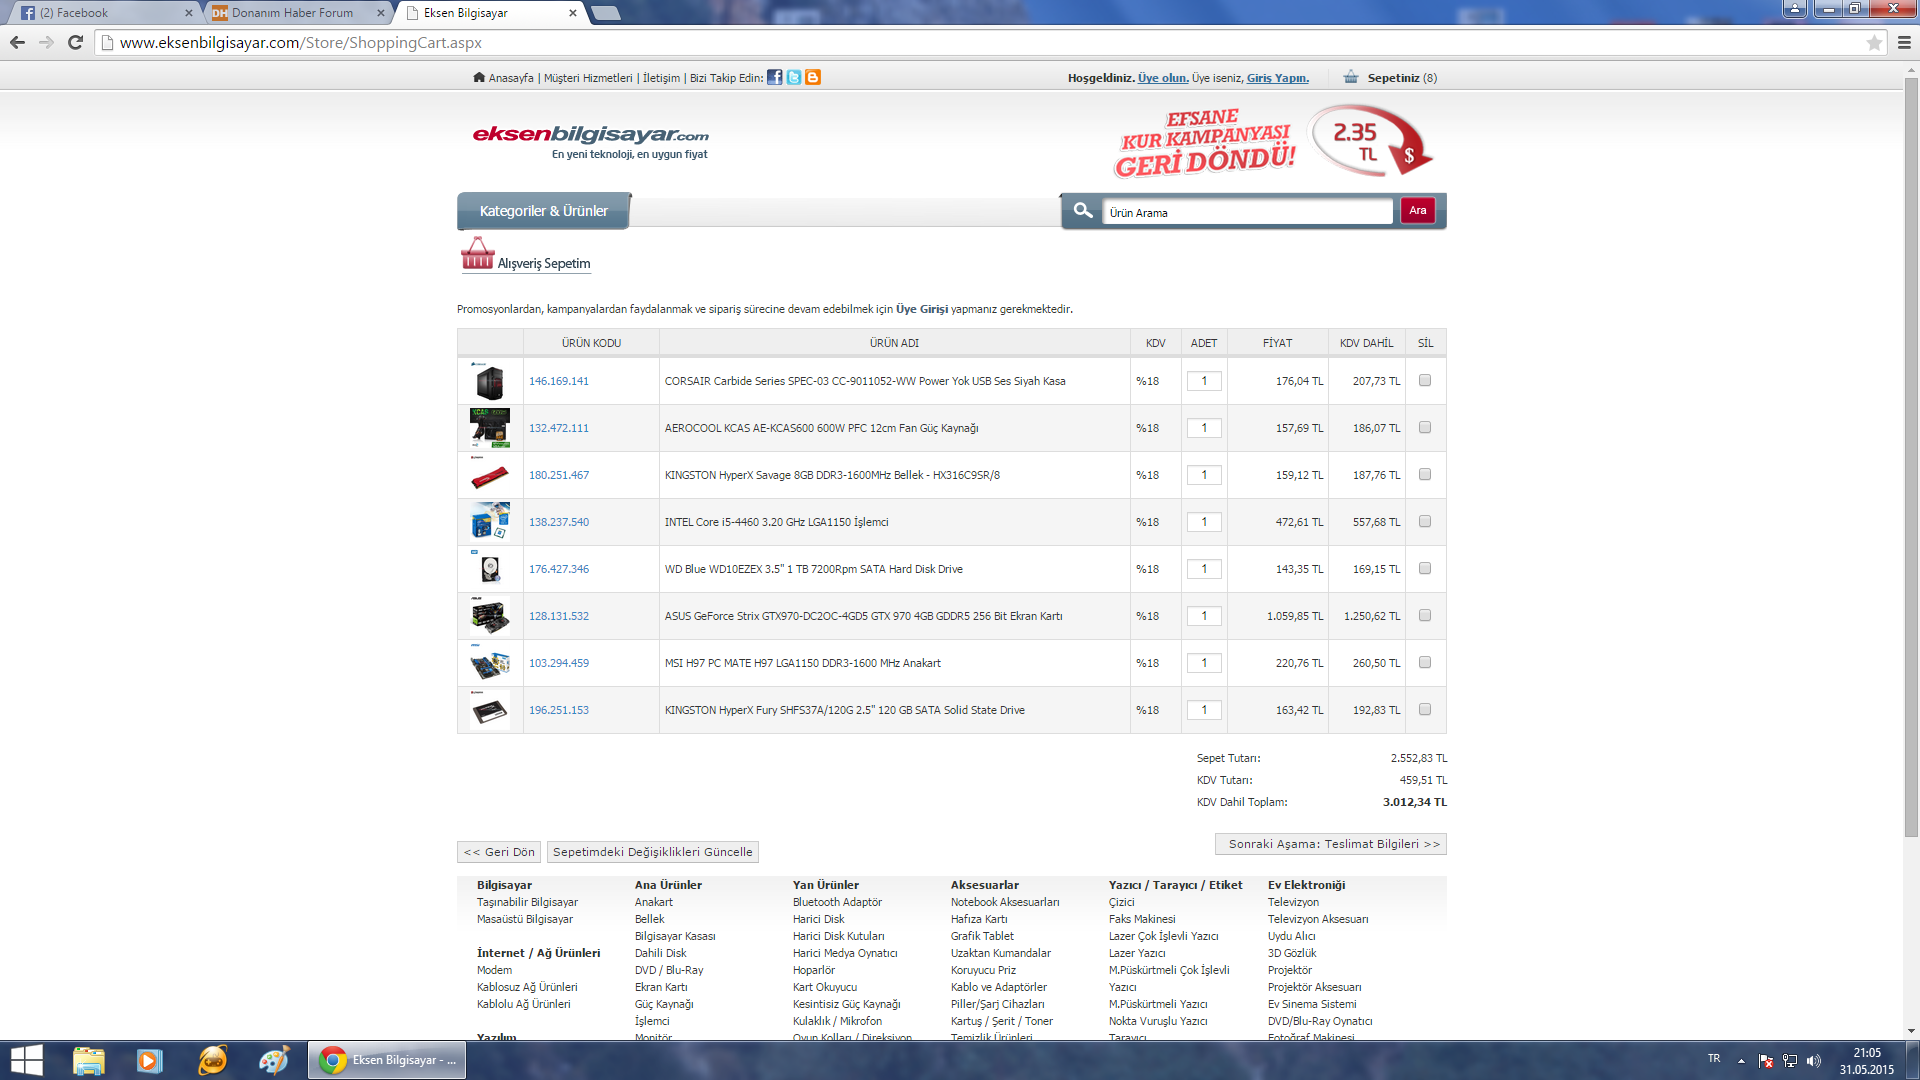Click the eksenbilgisayar.com logo
The height and width of the screenshot is (1080, 1920).
tap(591, 141)
